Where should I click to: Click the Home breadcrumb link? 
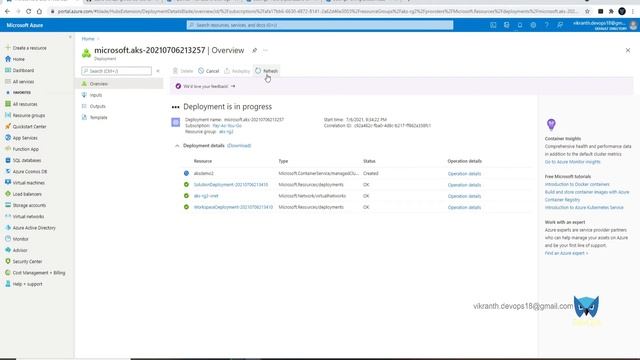88,39
